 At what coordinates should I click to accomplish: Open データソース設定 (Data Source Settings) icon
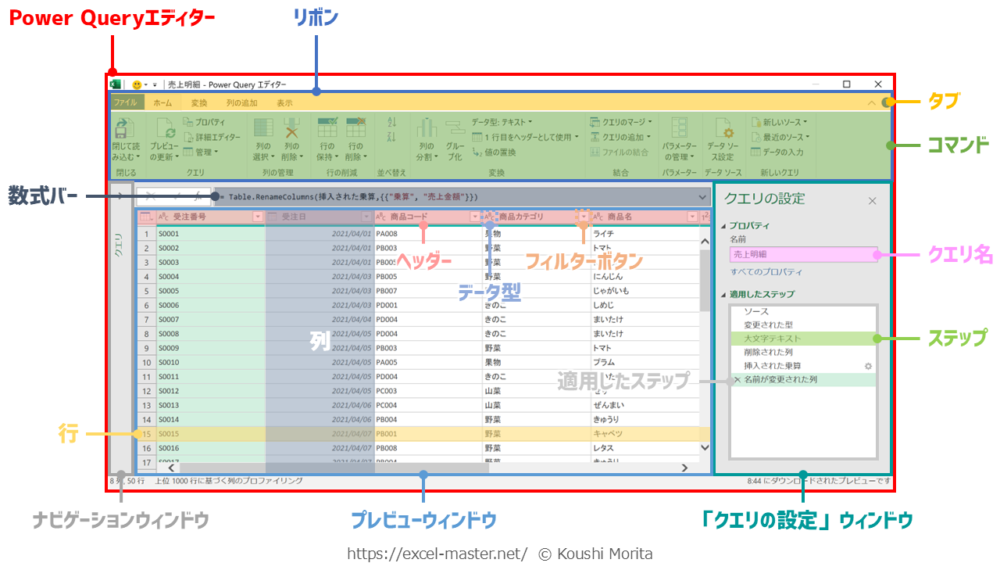click(x=722, y=129)
